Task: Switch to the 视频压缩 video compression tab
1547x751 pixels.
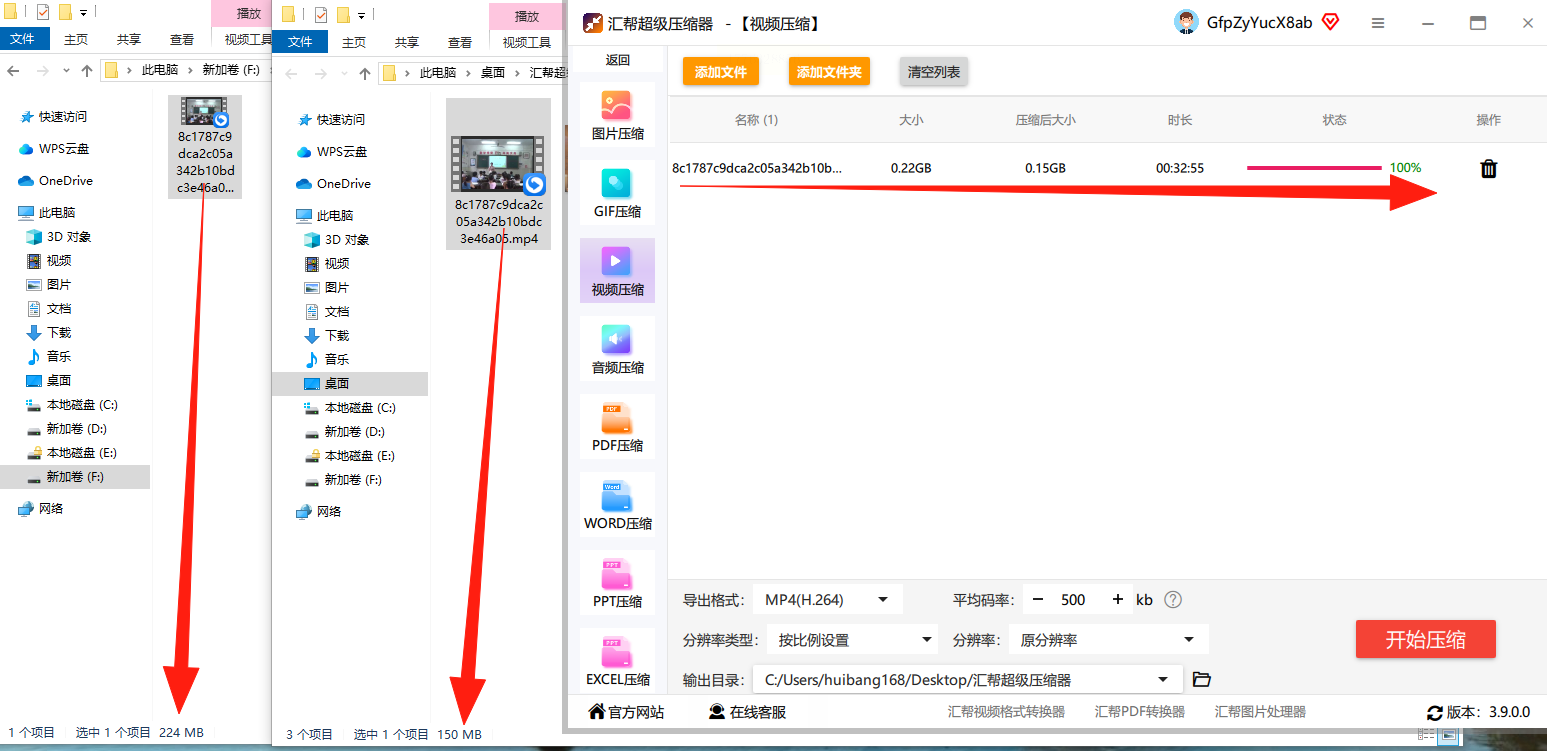Action: (617, 270)
